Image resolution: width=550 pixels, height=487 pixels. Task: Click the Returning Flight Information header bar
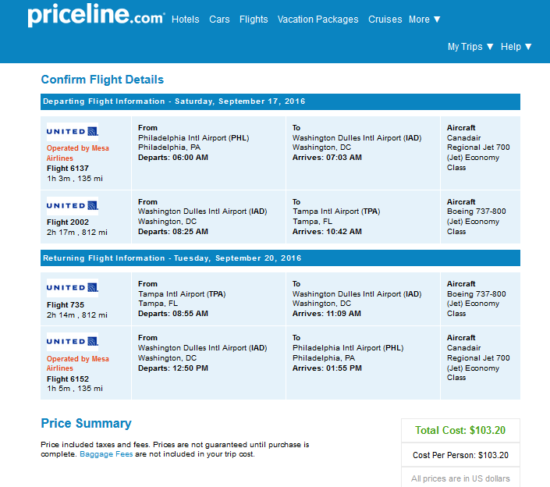coord(280,258)
